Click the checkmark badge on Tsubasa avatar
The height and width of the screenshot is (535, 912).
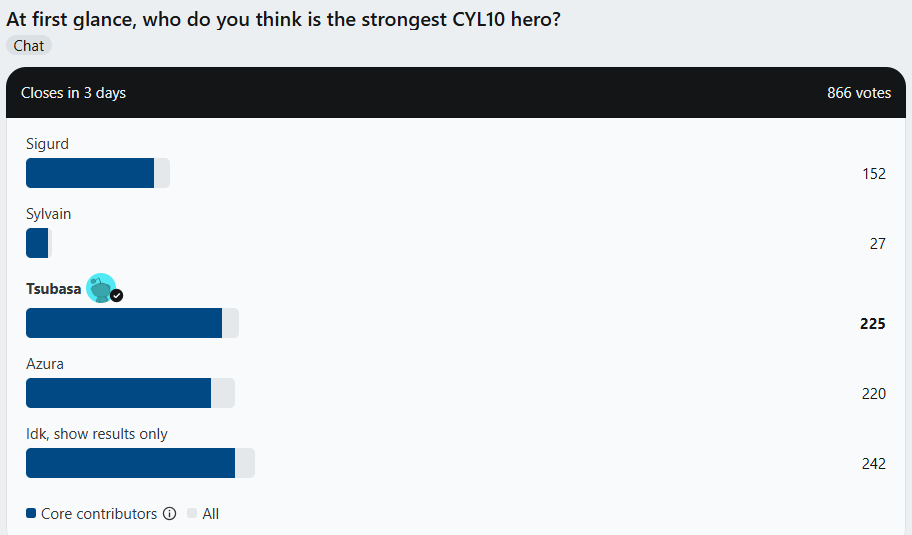(117, 295)
